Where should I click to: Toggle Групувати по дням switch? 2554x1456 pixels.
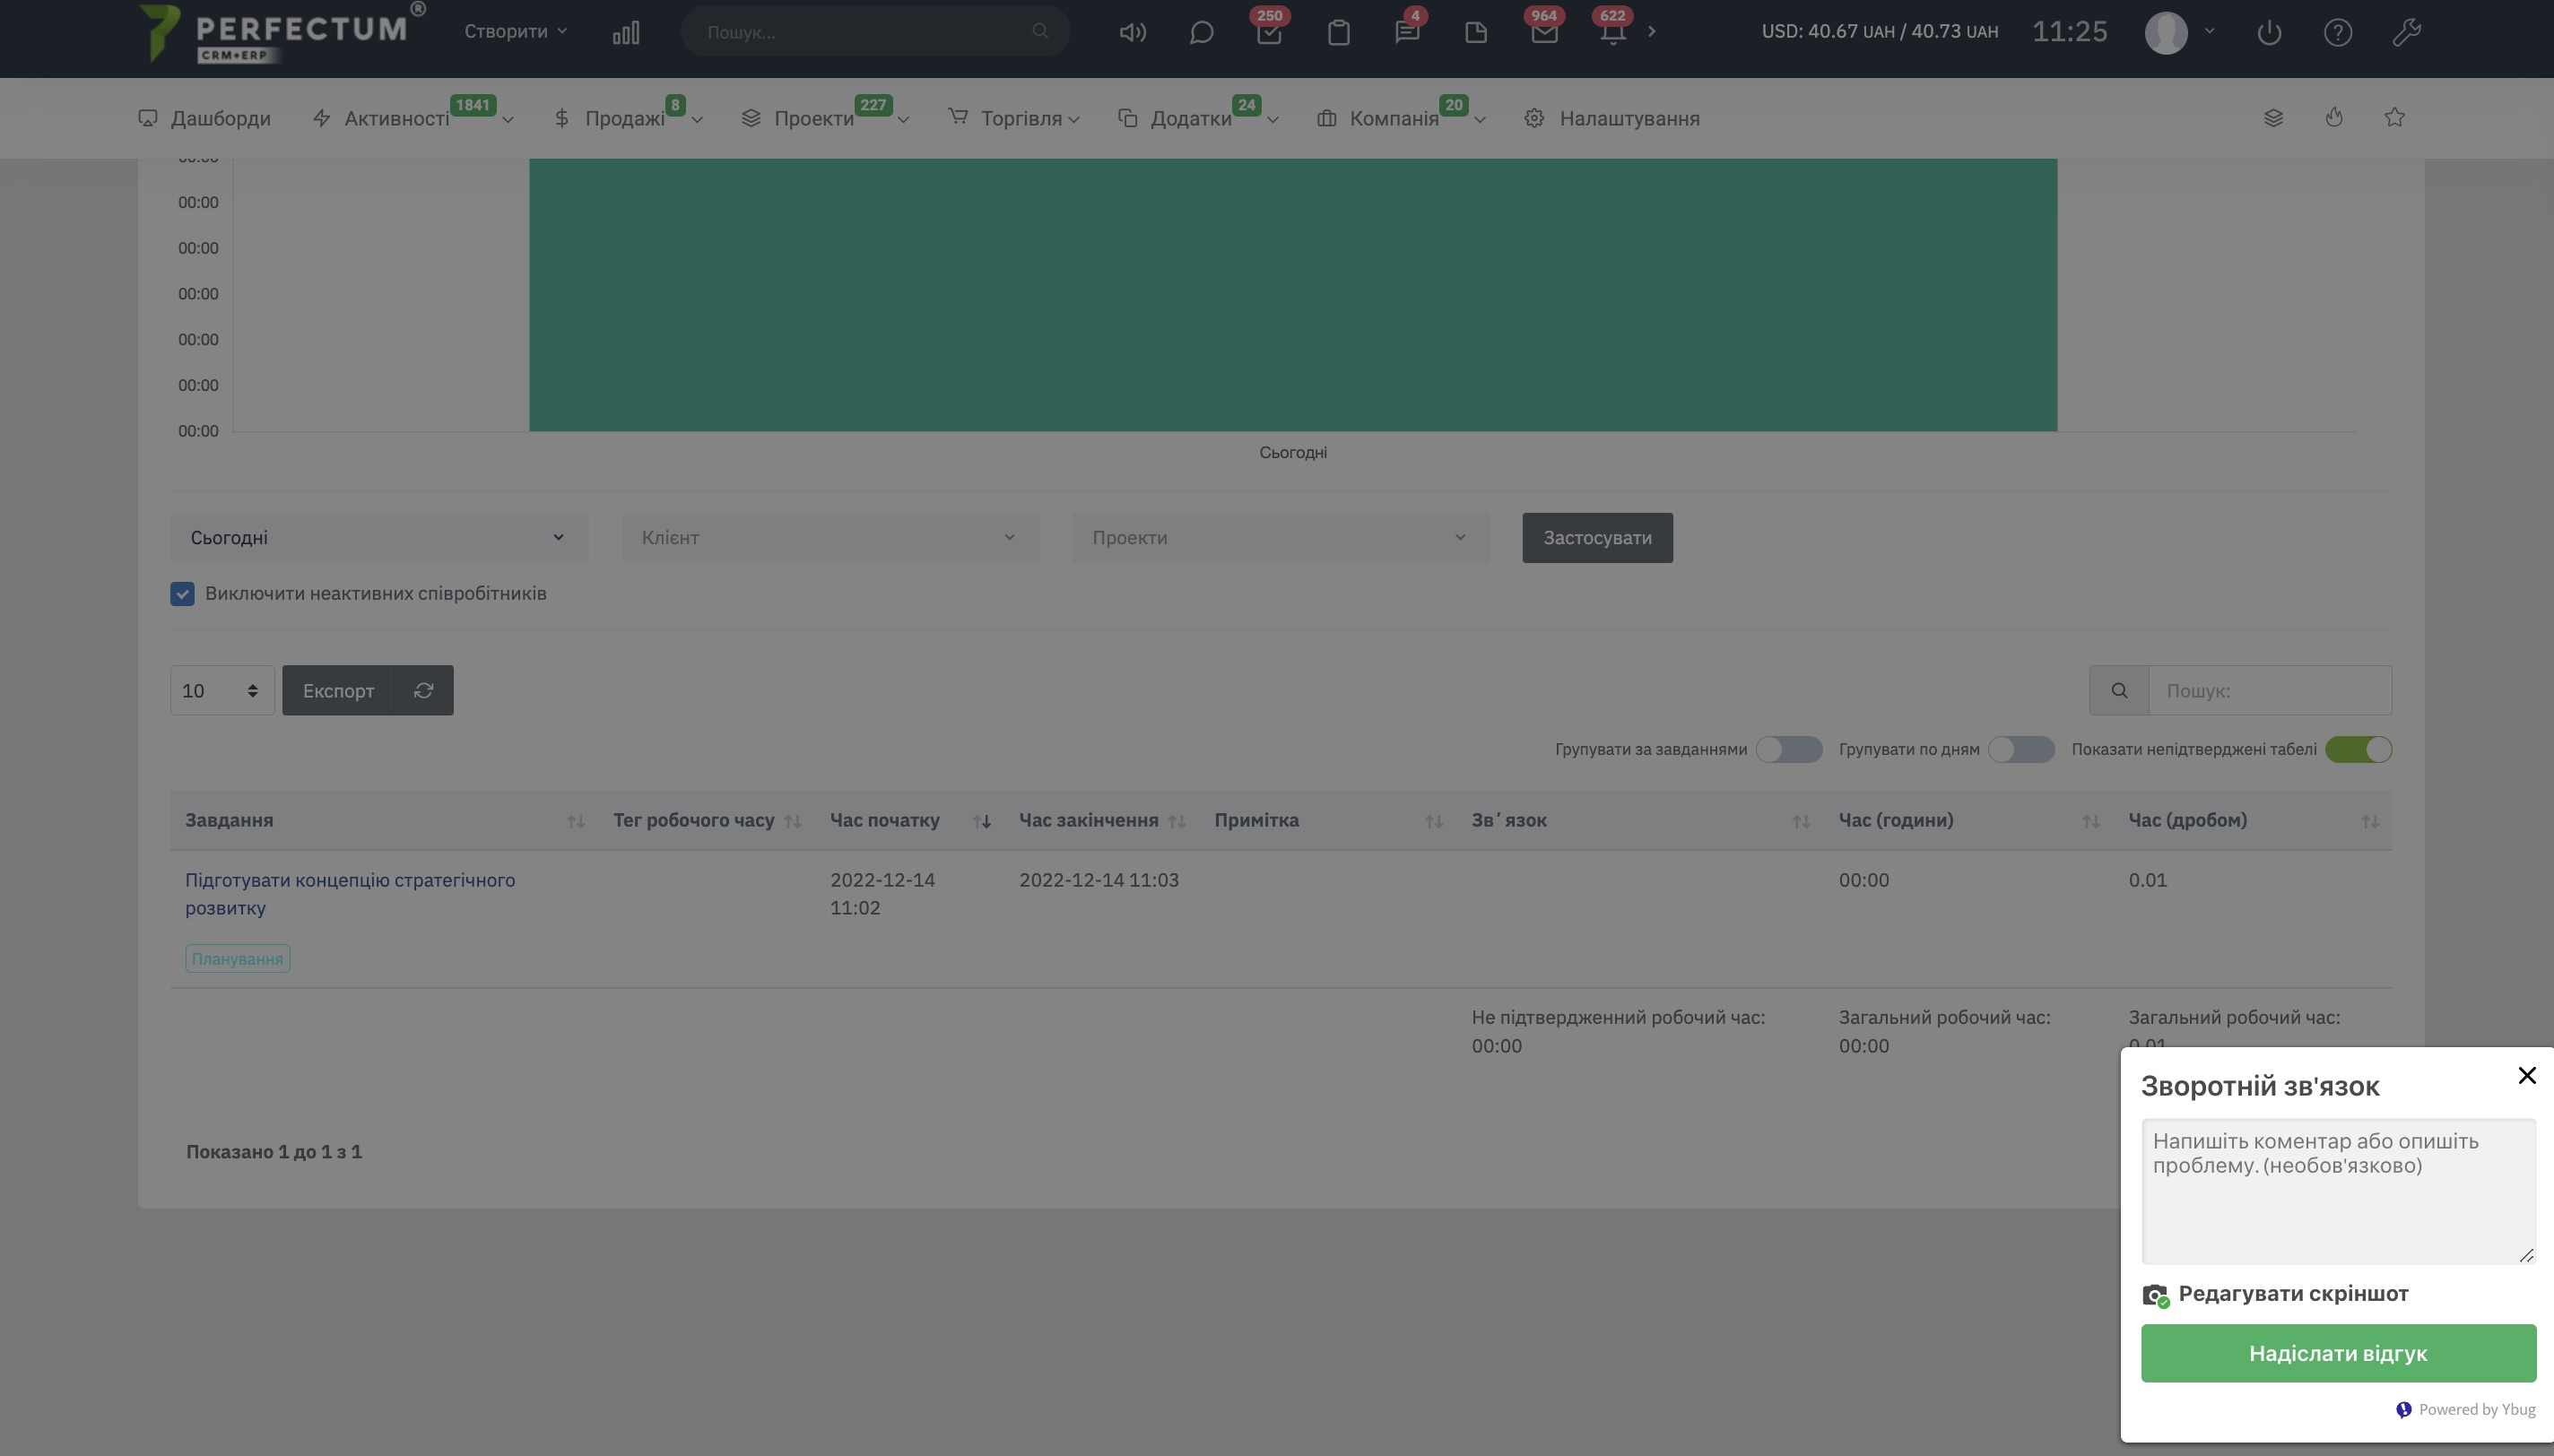click(x=2021, y=750)
